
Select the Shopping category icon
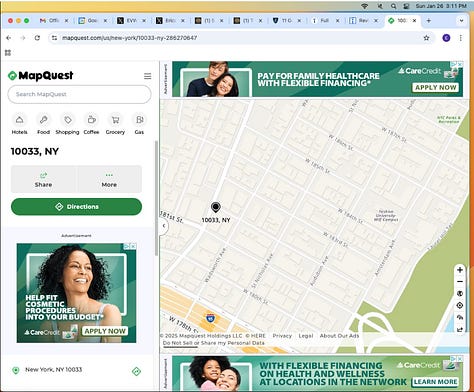point(68,120)
